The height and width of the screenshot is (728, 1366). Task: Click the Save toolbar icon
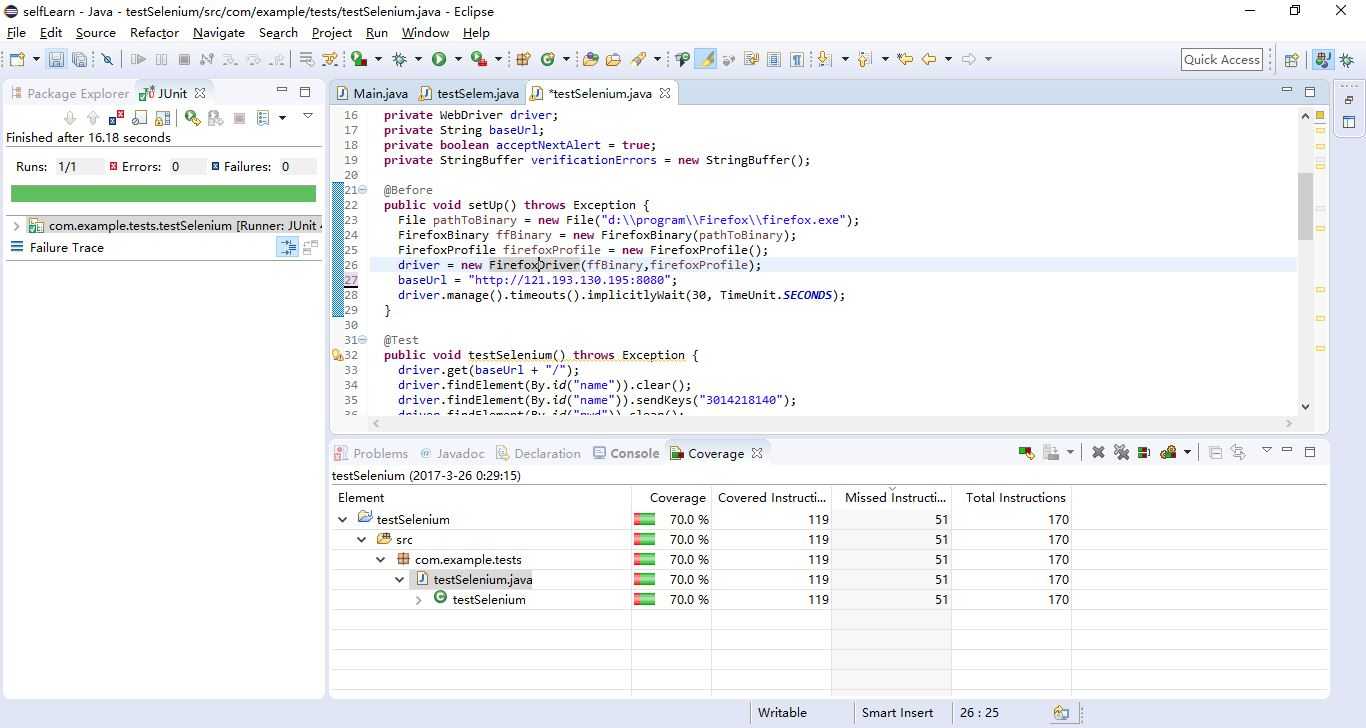coord(56,59)
